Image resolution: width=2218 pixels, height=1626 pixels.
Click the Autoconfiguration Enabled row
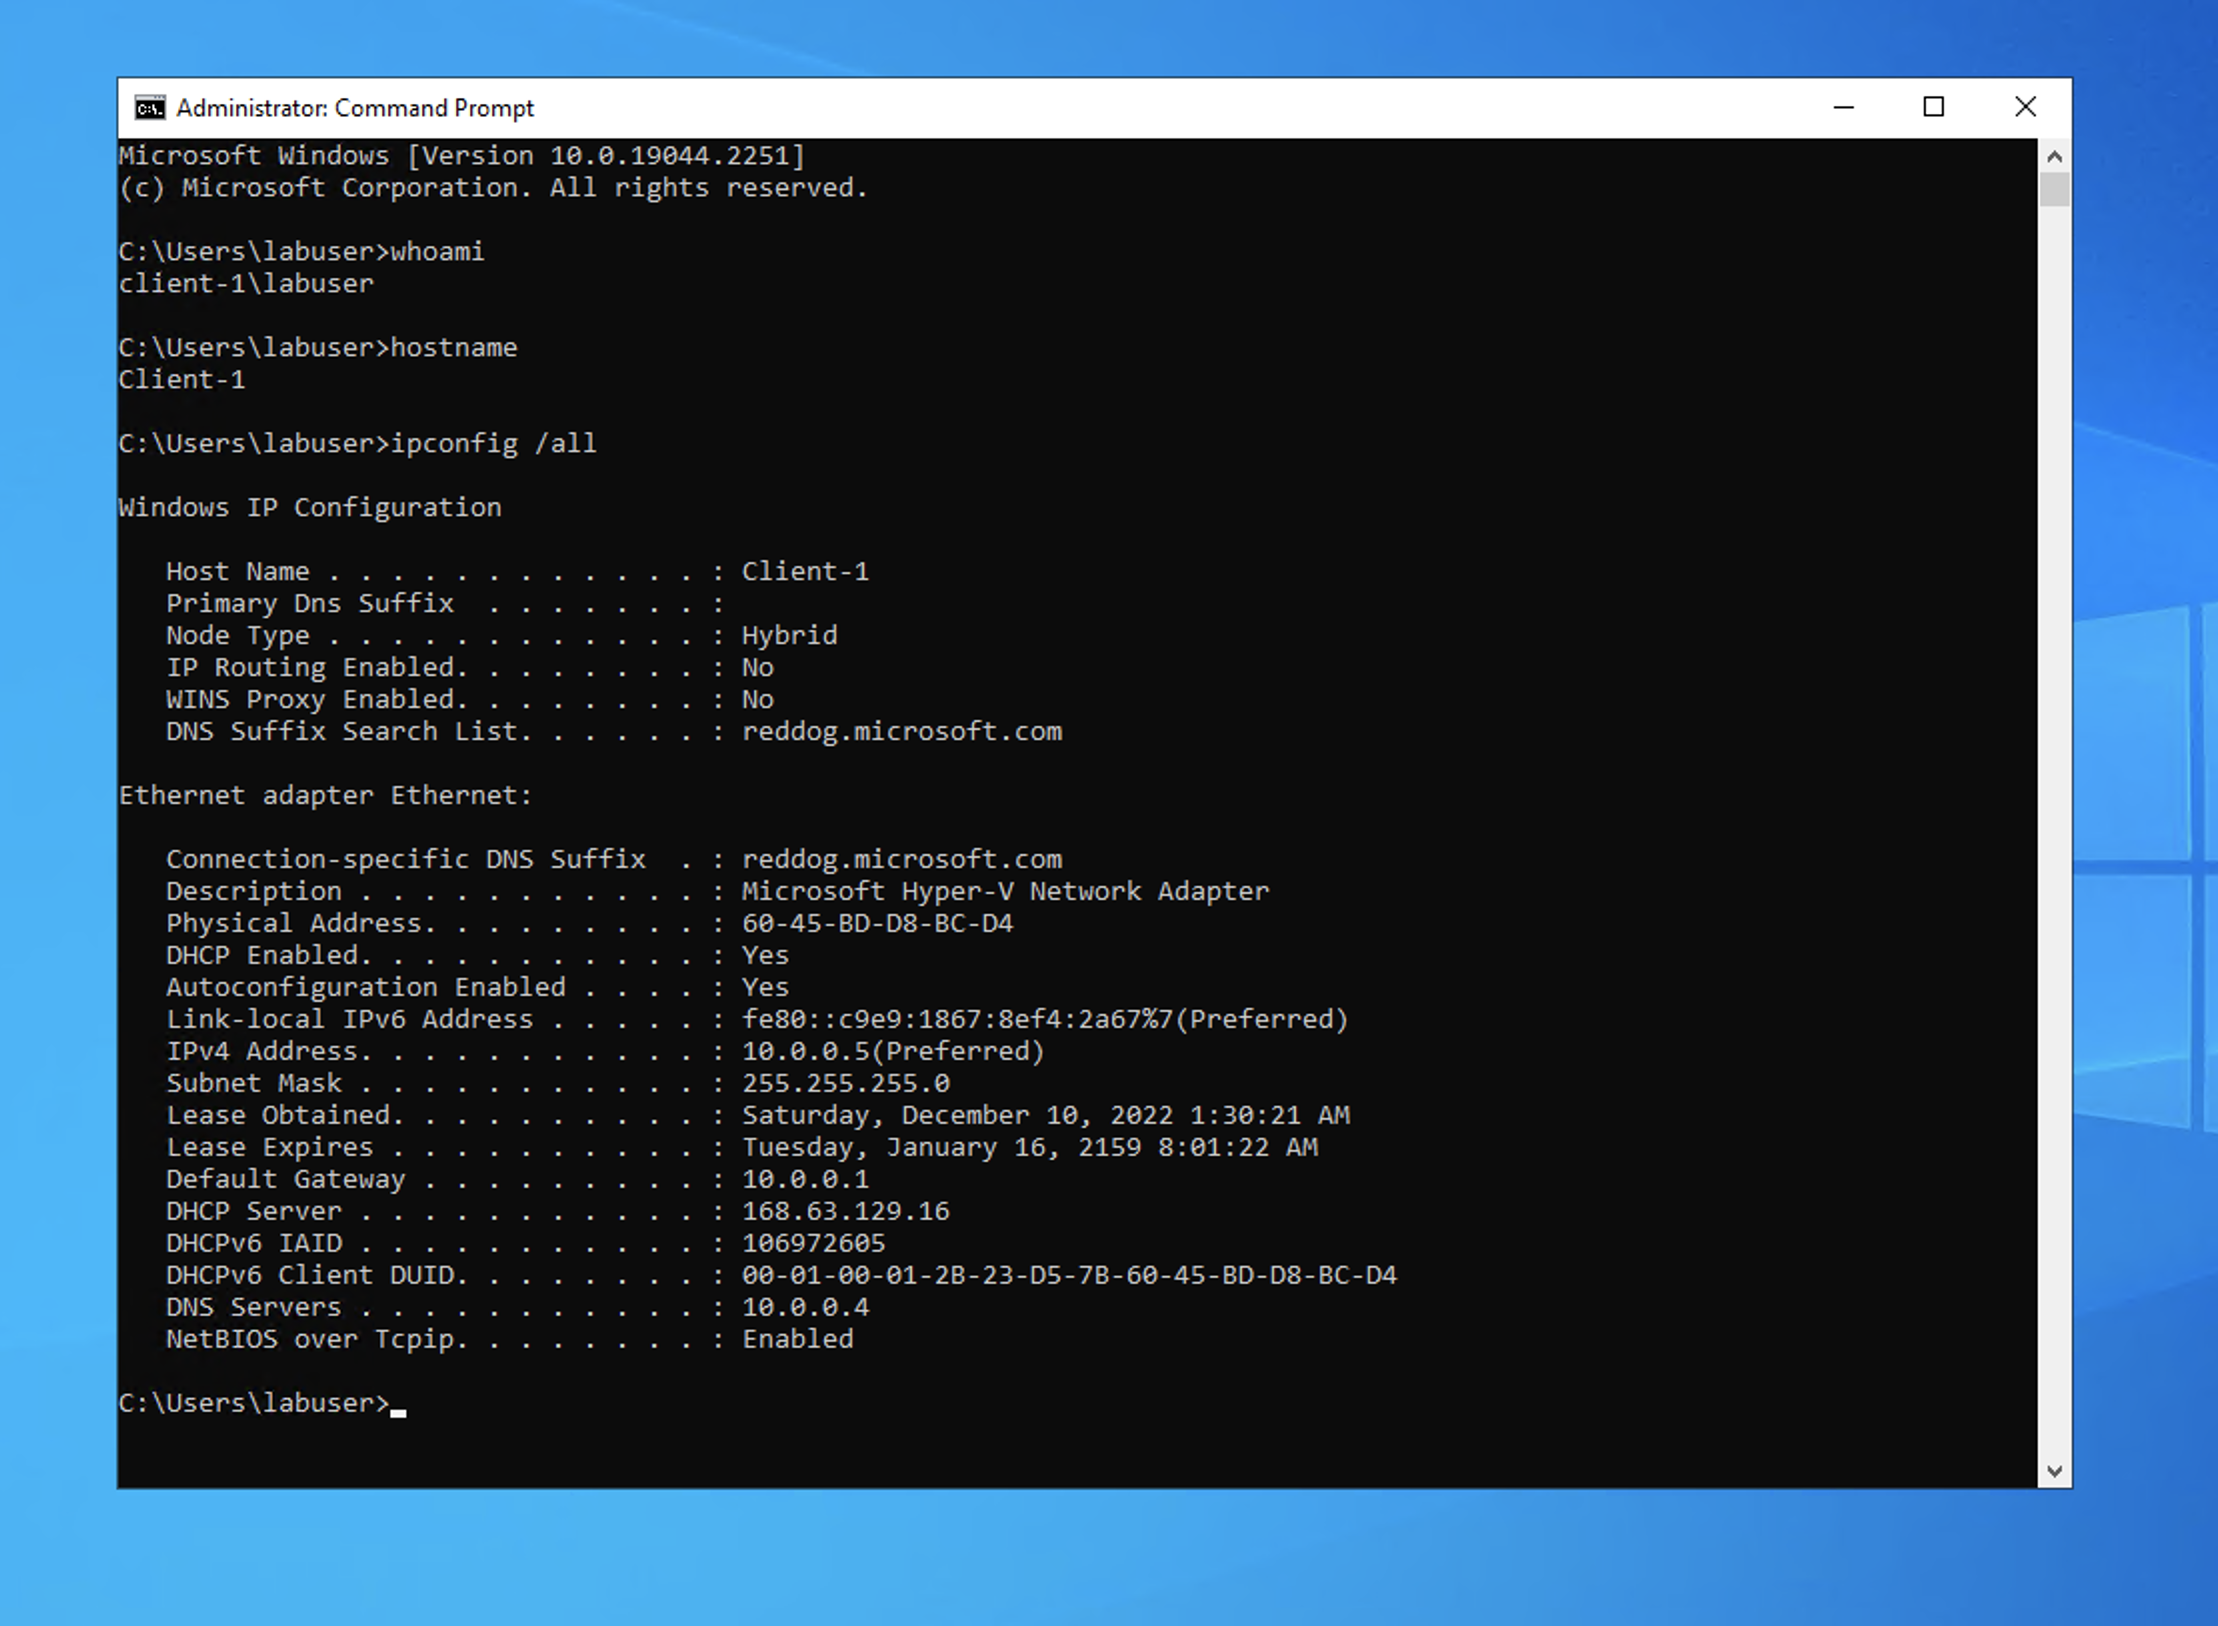tap(477, 988)
